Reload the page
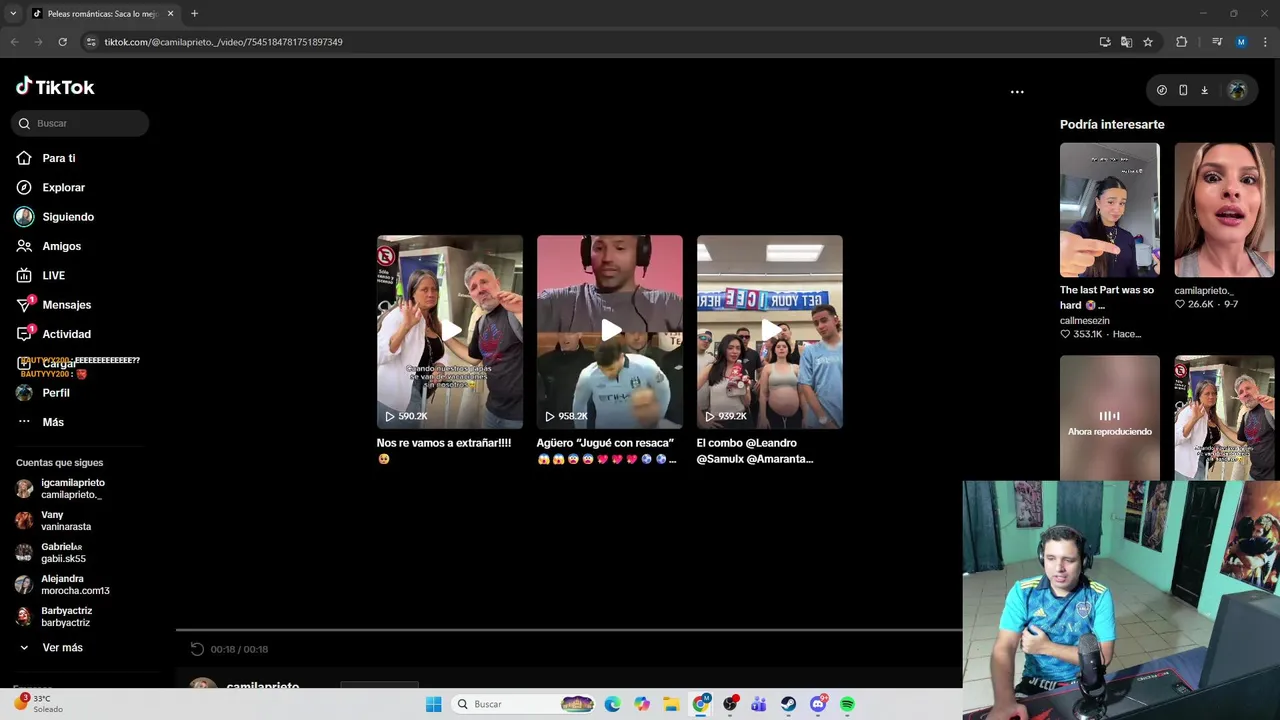1280x720 pixels. 62,42
